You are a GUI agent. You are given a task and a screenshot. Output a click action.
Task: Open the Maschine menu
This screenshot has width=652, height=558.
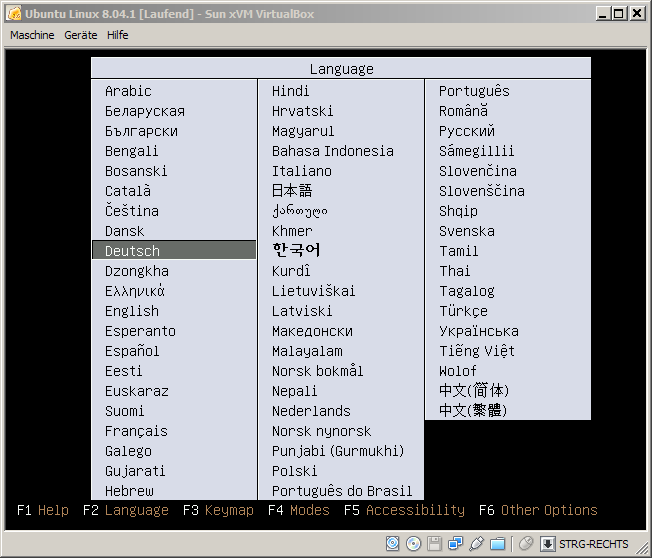32,35
